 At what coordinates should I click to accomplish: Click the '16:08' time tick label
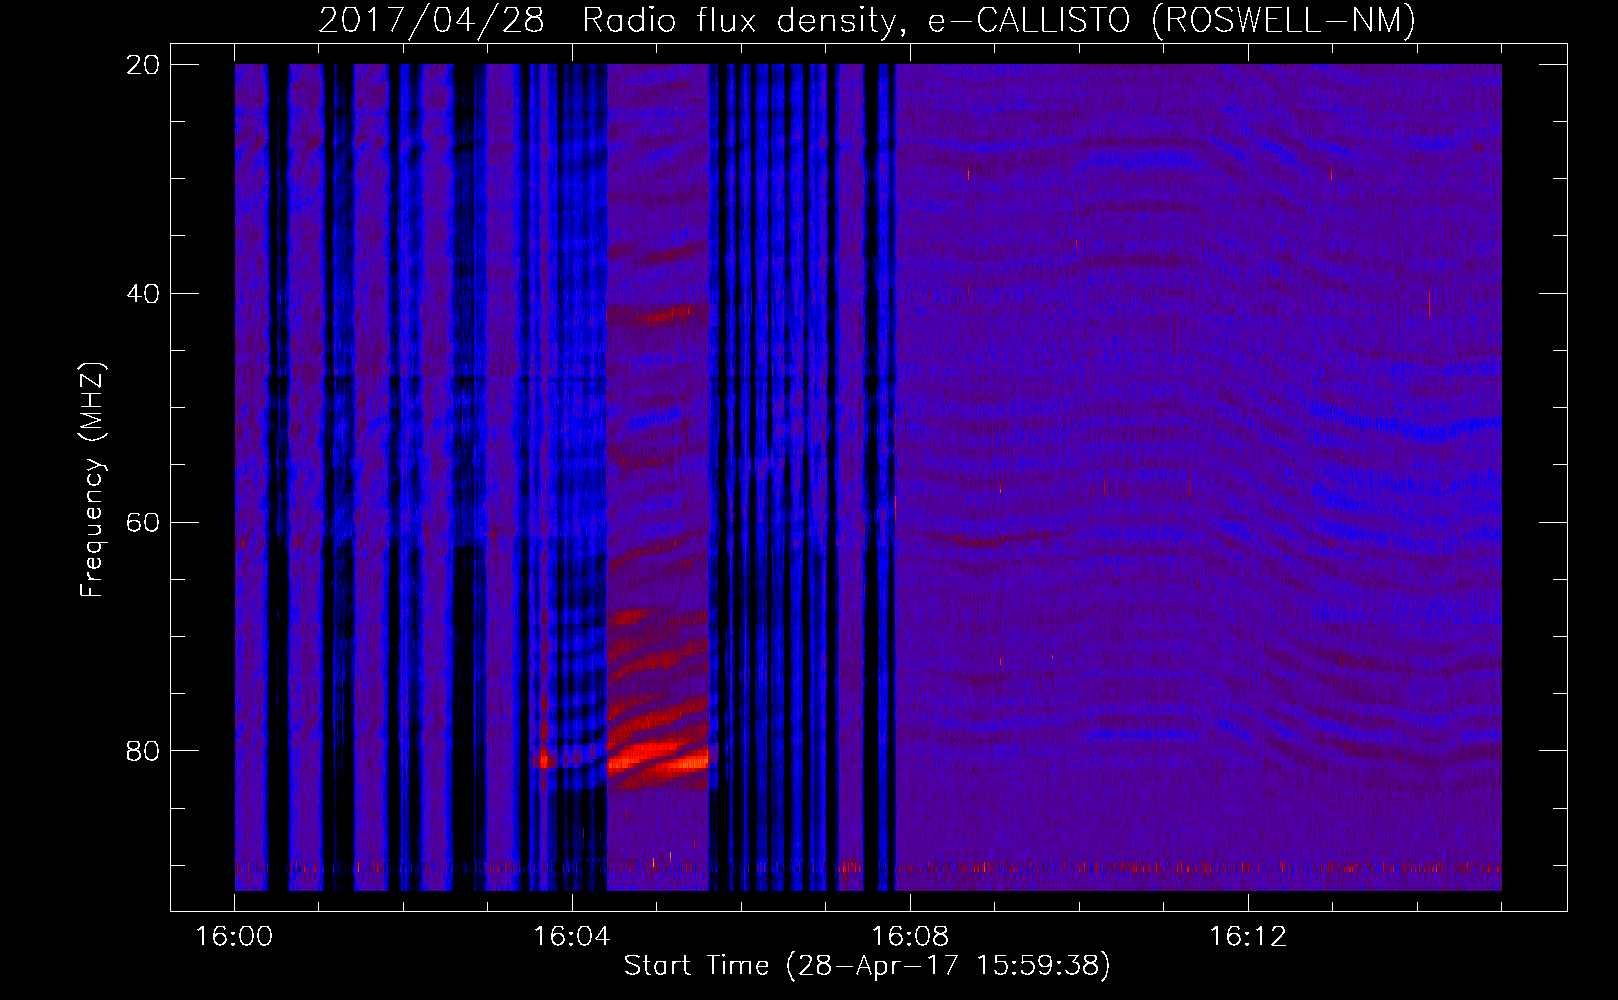910,937
